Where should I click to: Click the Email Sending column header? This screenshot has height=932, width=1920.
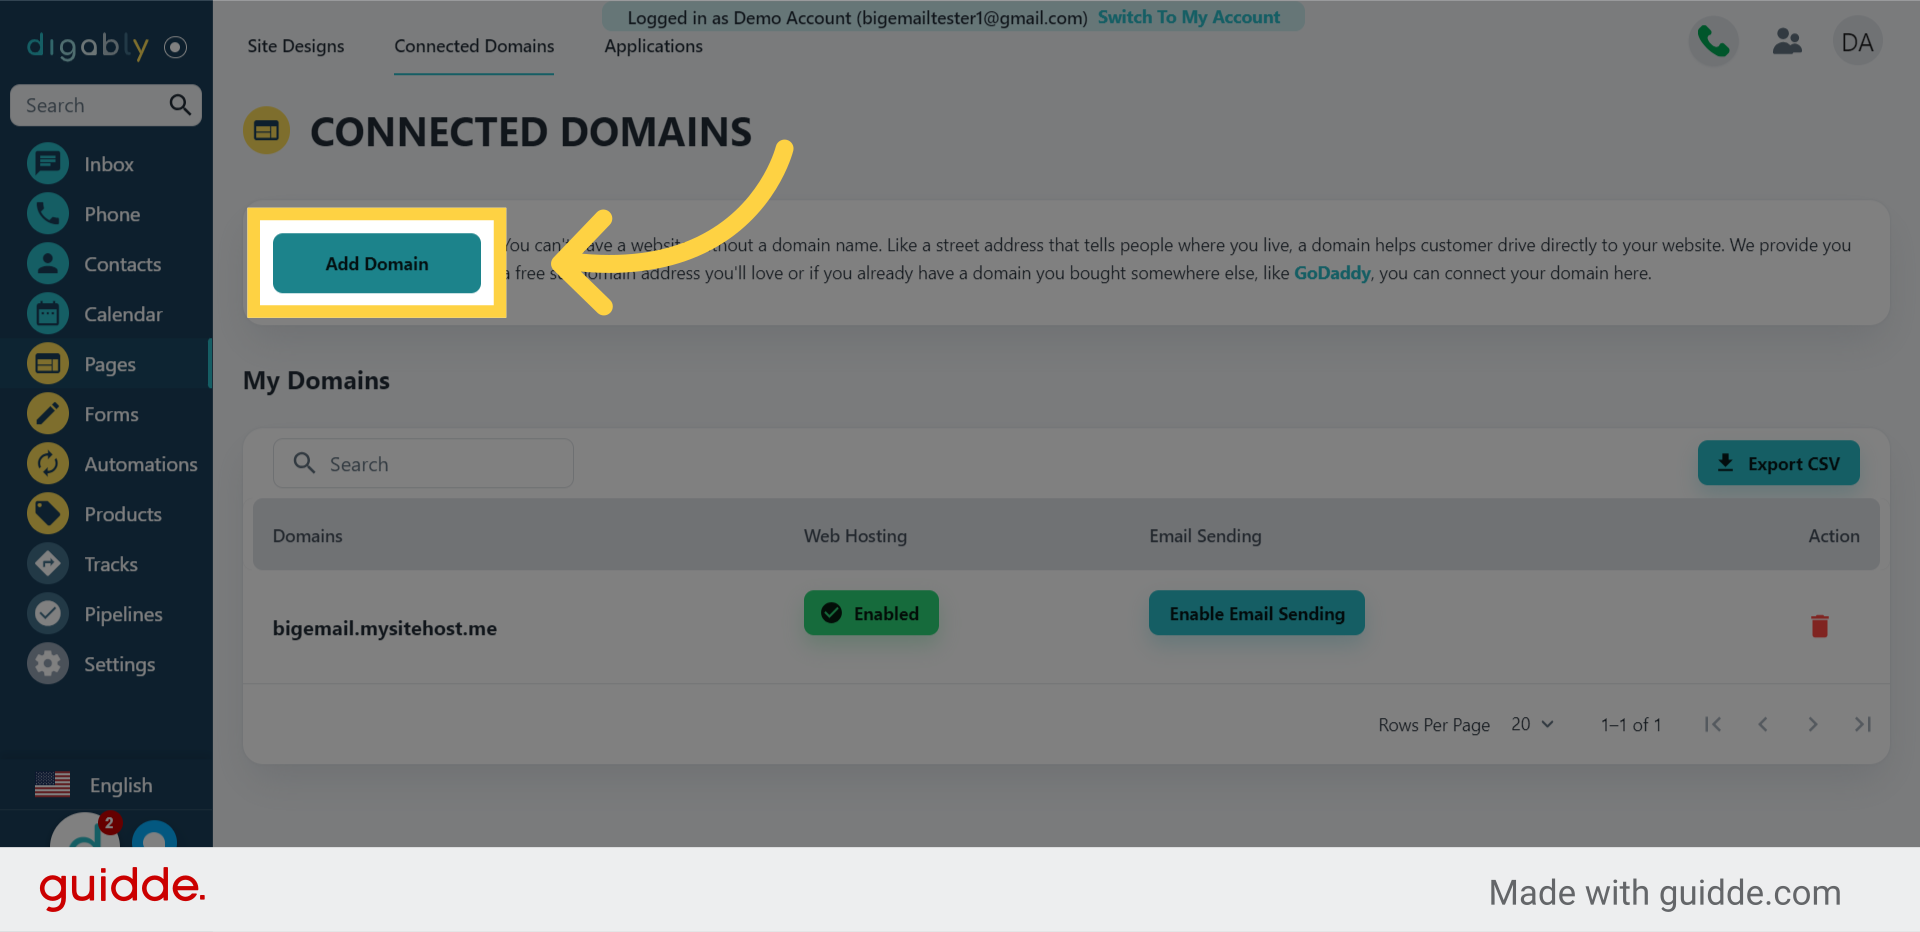1205,536
